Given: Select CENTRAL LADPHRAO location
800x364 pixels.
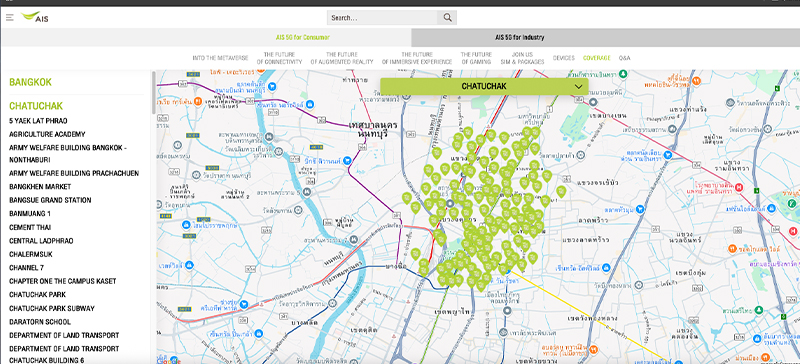Looking at the screenshot, I should coord(41,240).
